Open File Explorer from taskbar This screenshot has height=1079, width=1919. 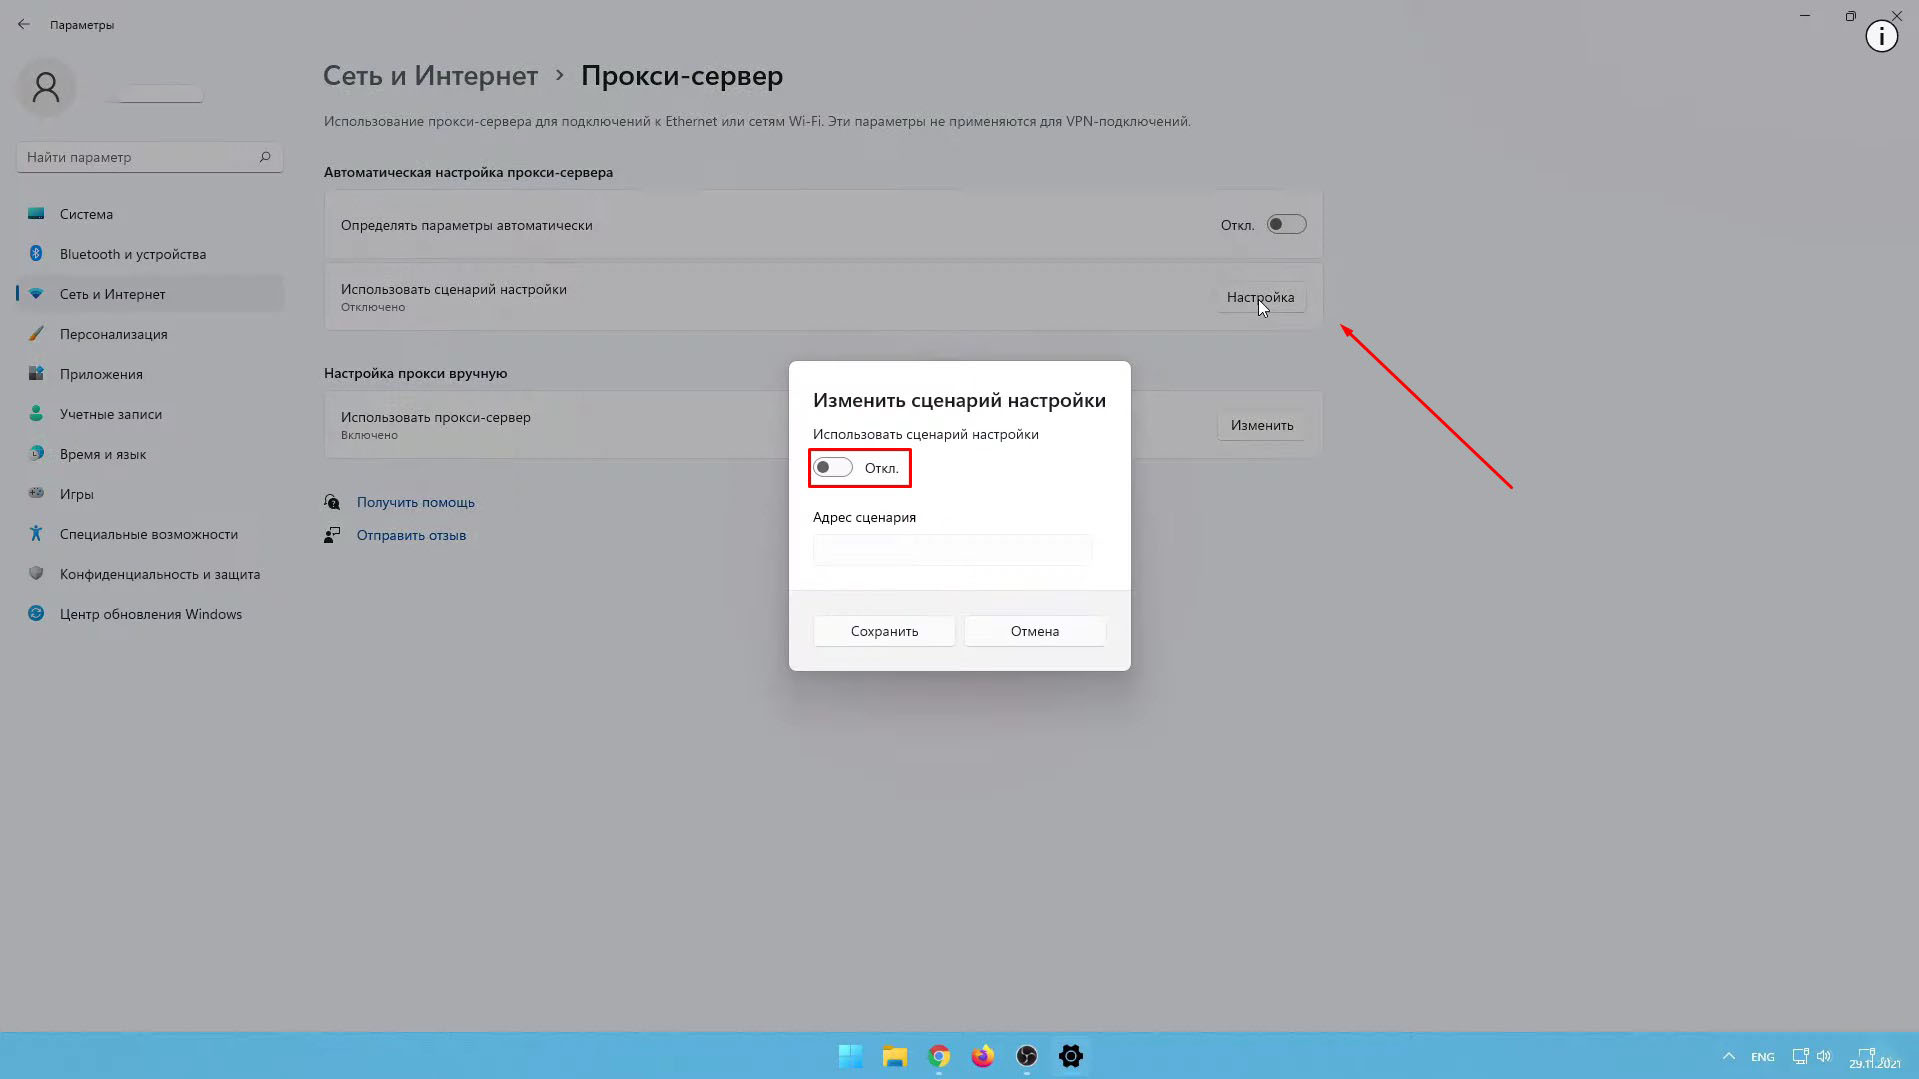pos(895,1056)
